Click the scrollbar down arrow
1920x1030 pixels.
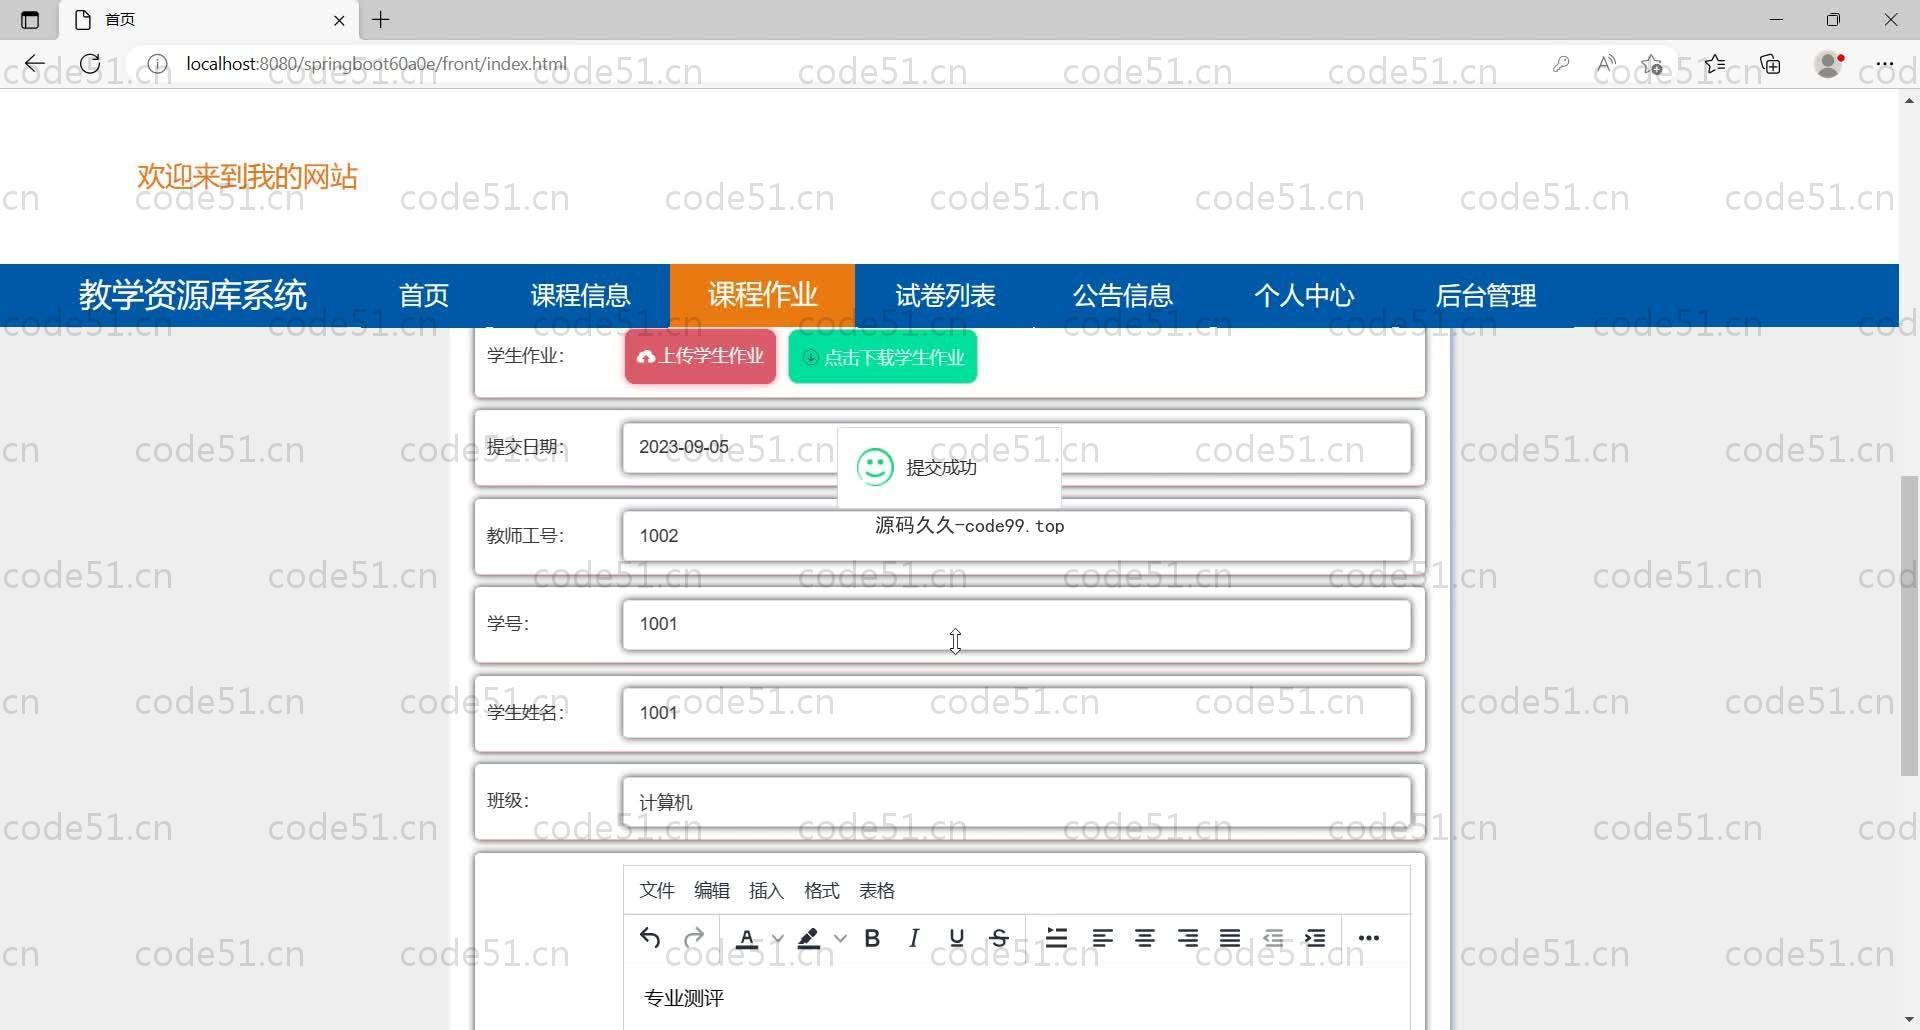(x=1909, y=1020)
